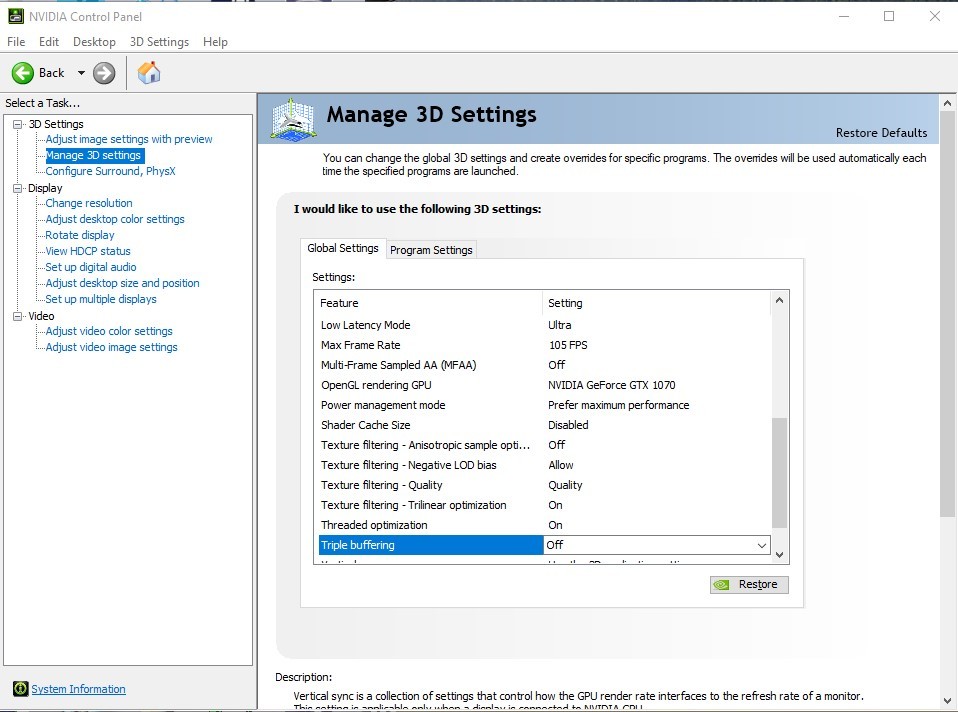
Task: Open the Back history dropdown arrow
Action: (x=81, y=73)
